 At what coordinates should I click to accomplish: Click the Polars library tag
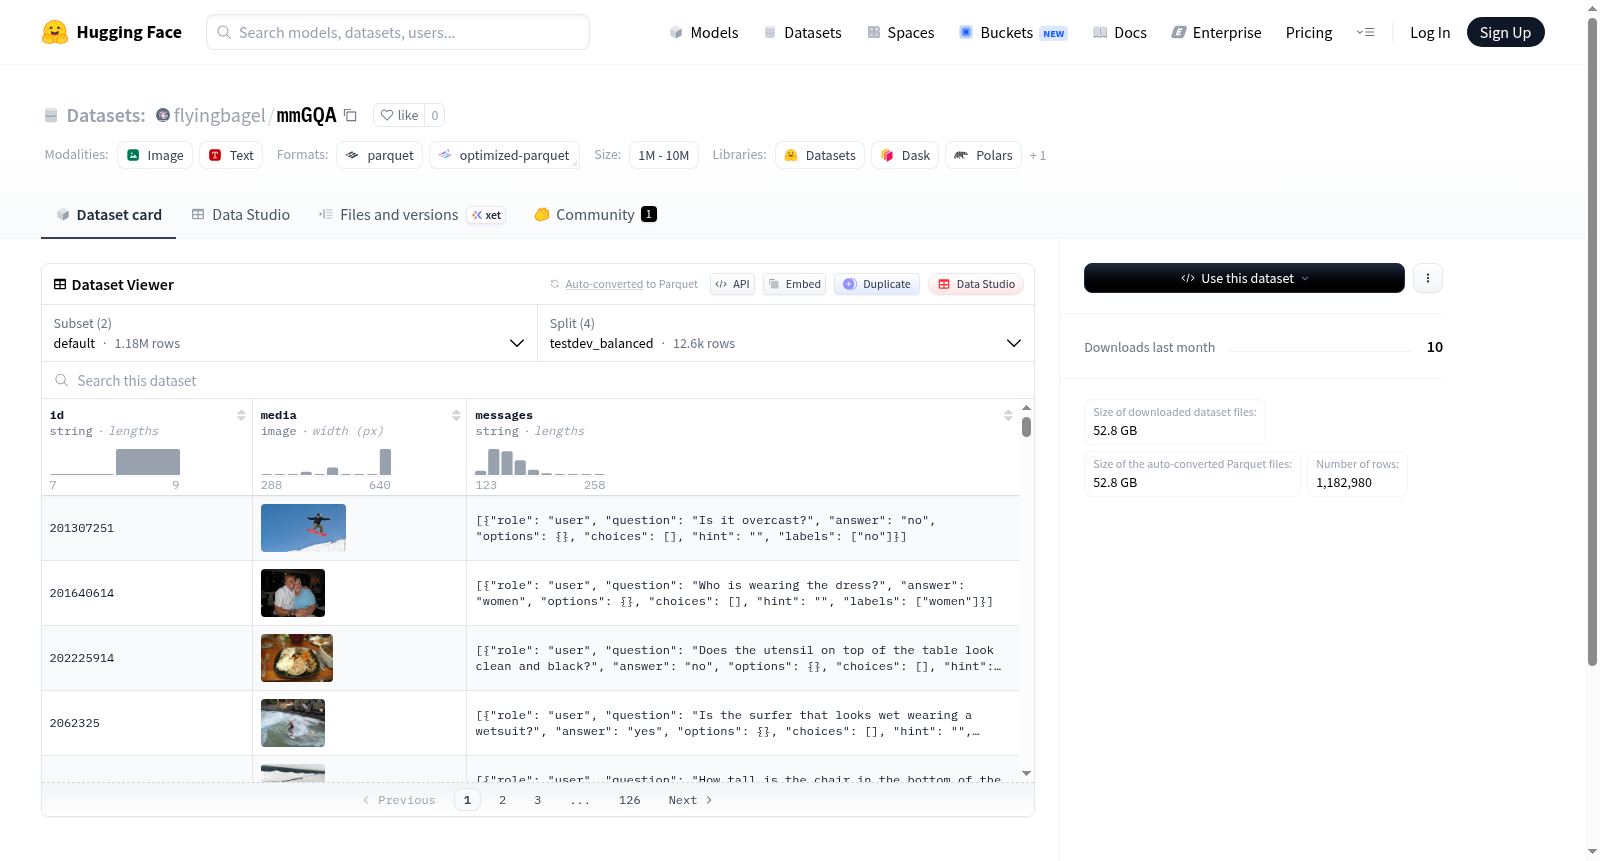983,155
